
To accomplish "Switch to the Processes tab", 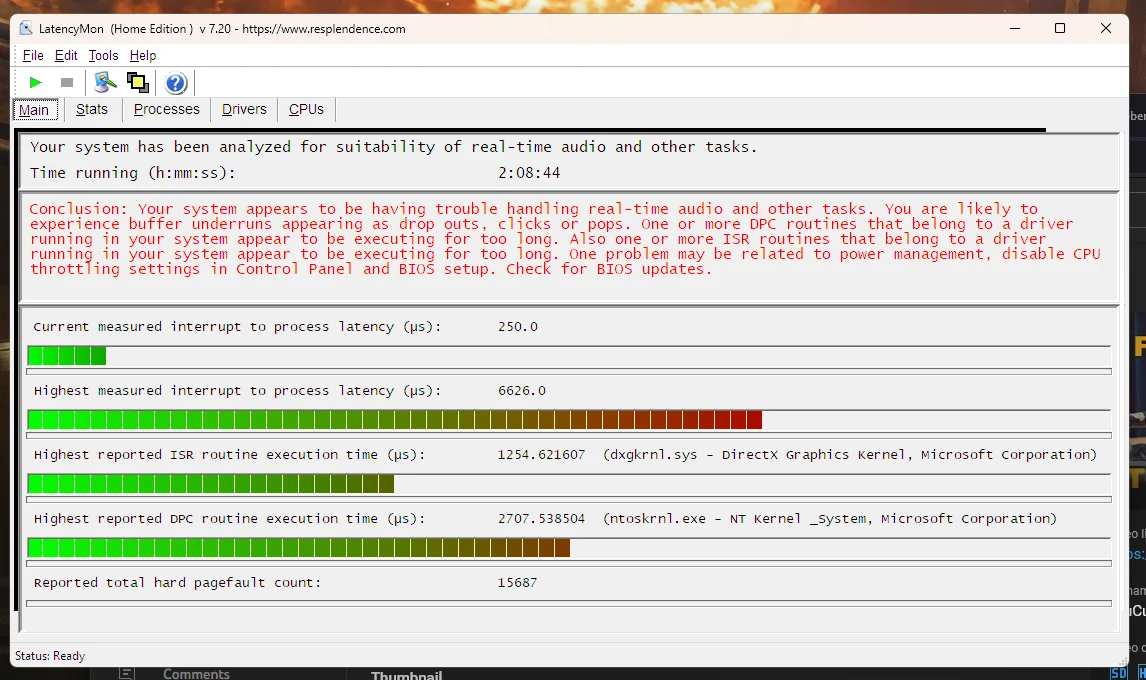I will [167, 109].
